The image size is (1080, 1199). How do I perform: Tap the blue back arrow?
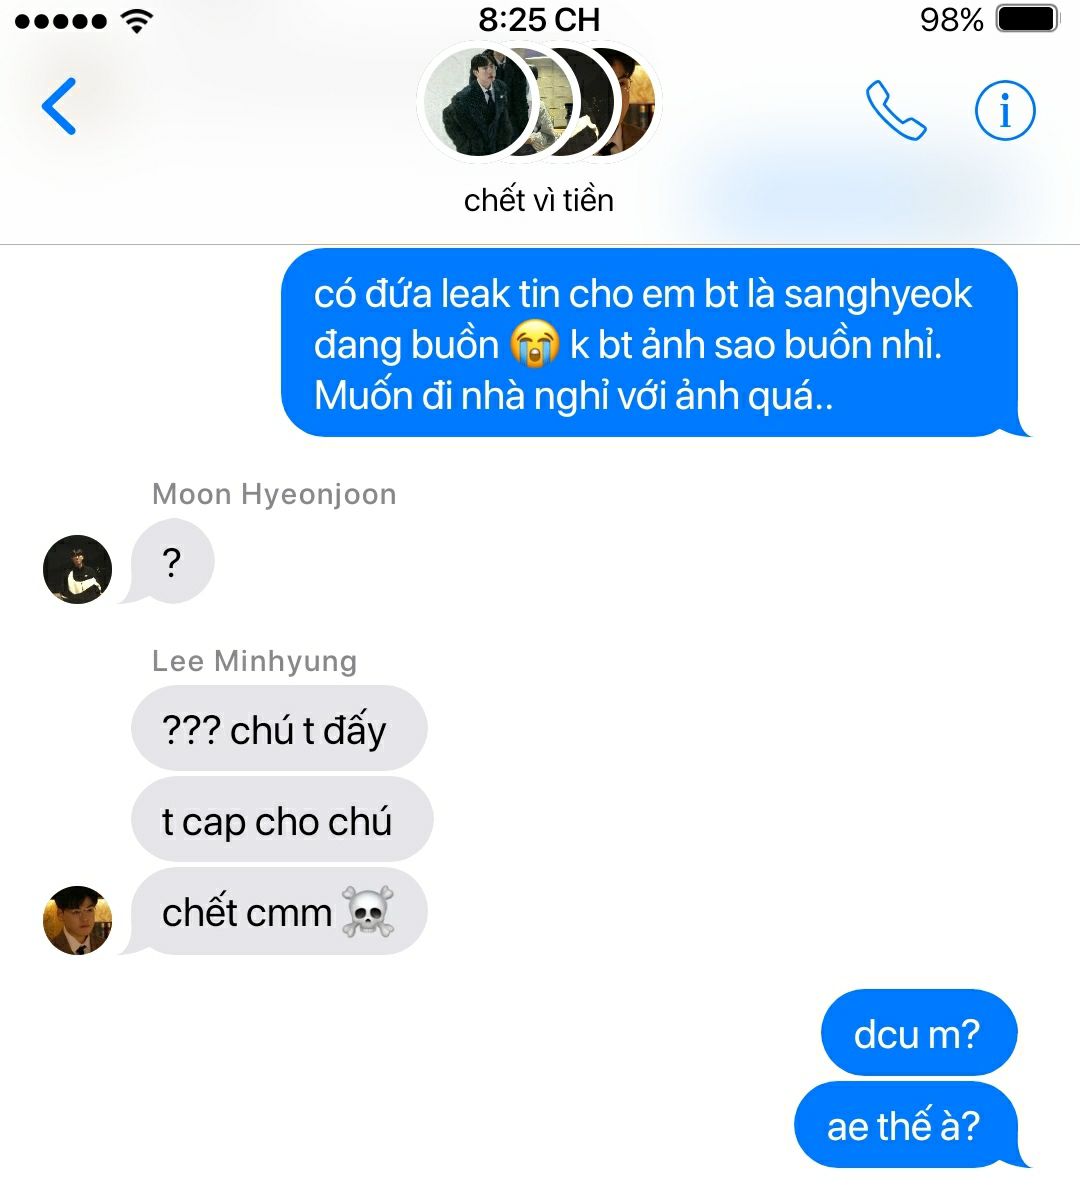[59, 106]
